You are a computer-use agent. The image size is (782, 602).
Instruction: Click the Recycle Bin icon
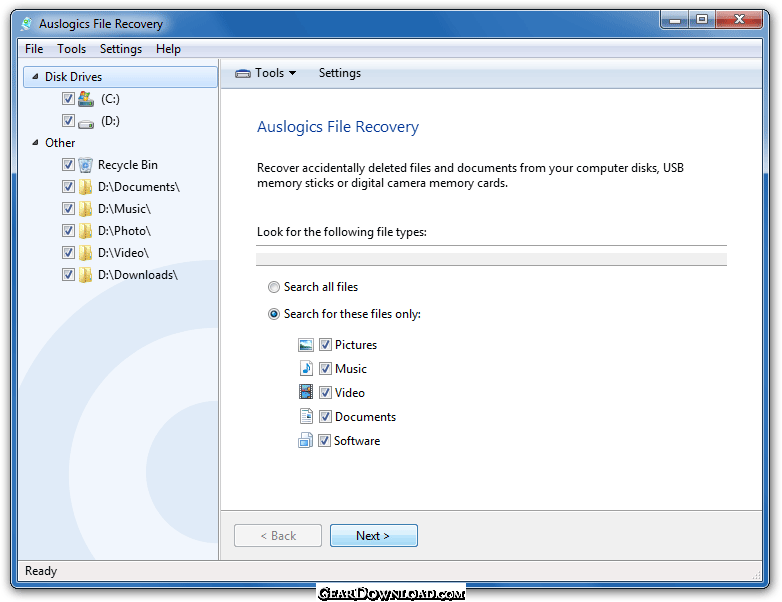[86, 165]
